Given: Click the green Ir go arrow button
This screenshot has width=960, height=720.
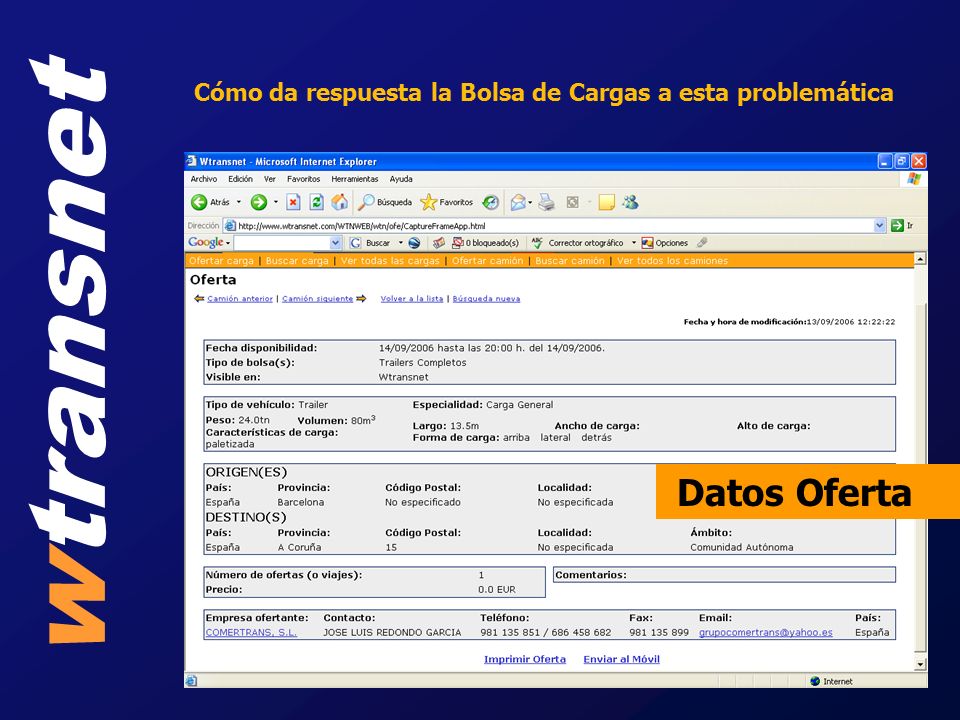Looking at the screenshot, I should coord(898,225).
